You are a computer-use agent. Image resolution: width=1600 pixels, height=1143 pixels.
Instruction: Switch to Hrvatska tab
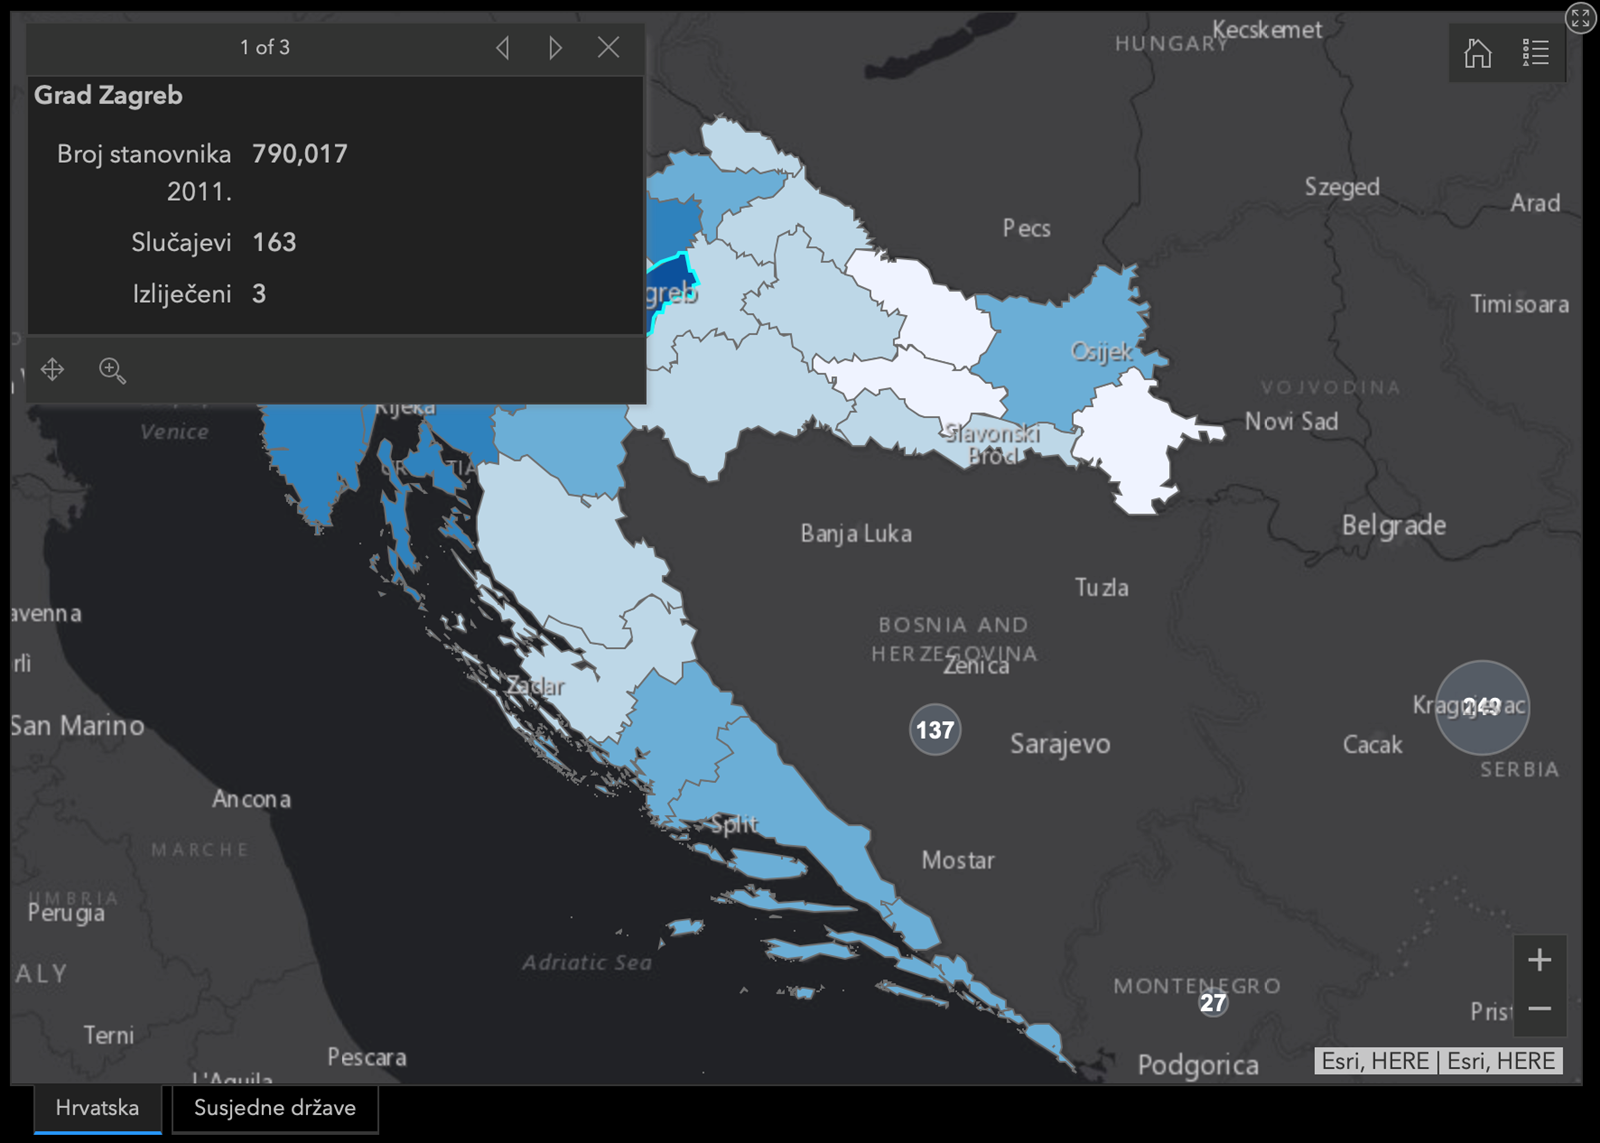click(97, 1108)
